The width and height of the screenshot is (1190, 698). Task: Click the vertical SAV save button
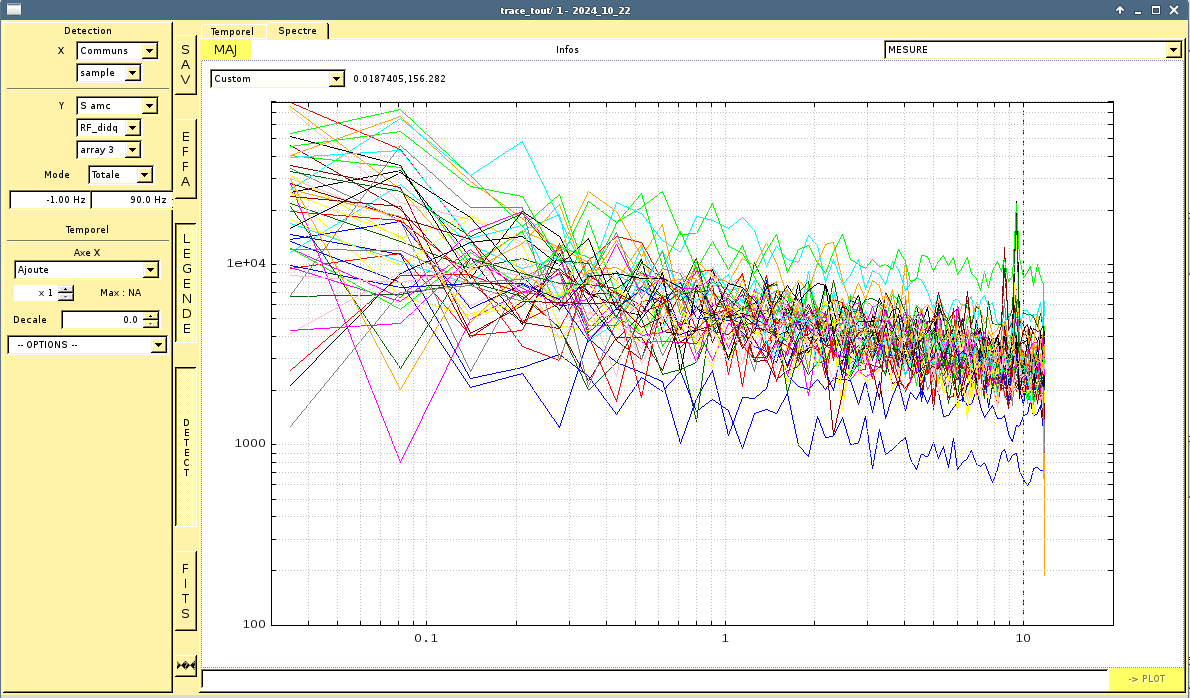pos(185,64)
